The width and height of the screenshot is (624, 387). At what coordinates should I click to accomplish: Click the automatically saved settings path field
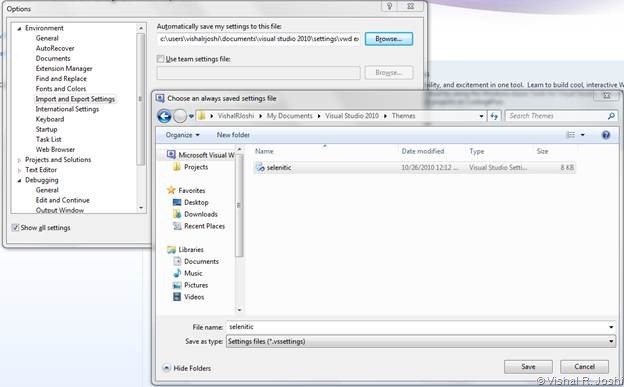(x=259, y=39)
